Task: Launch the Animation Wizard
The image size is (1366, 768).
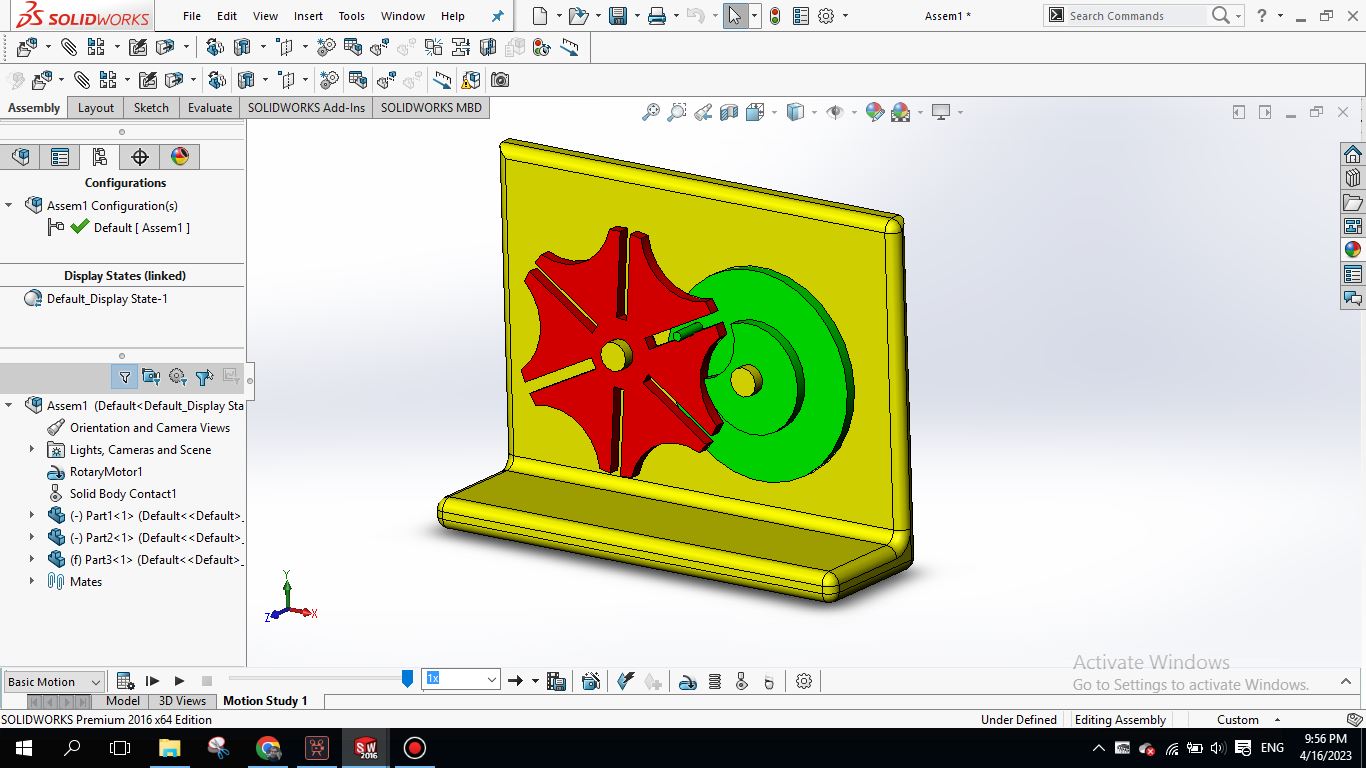Action: pos(591,681)
